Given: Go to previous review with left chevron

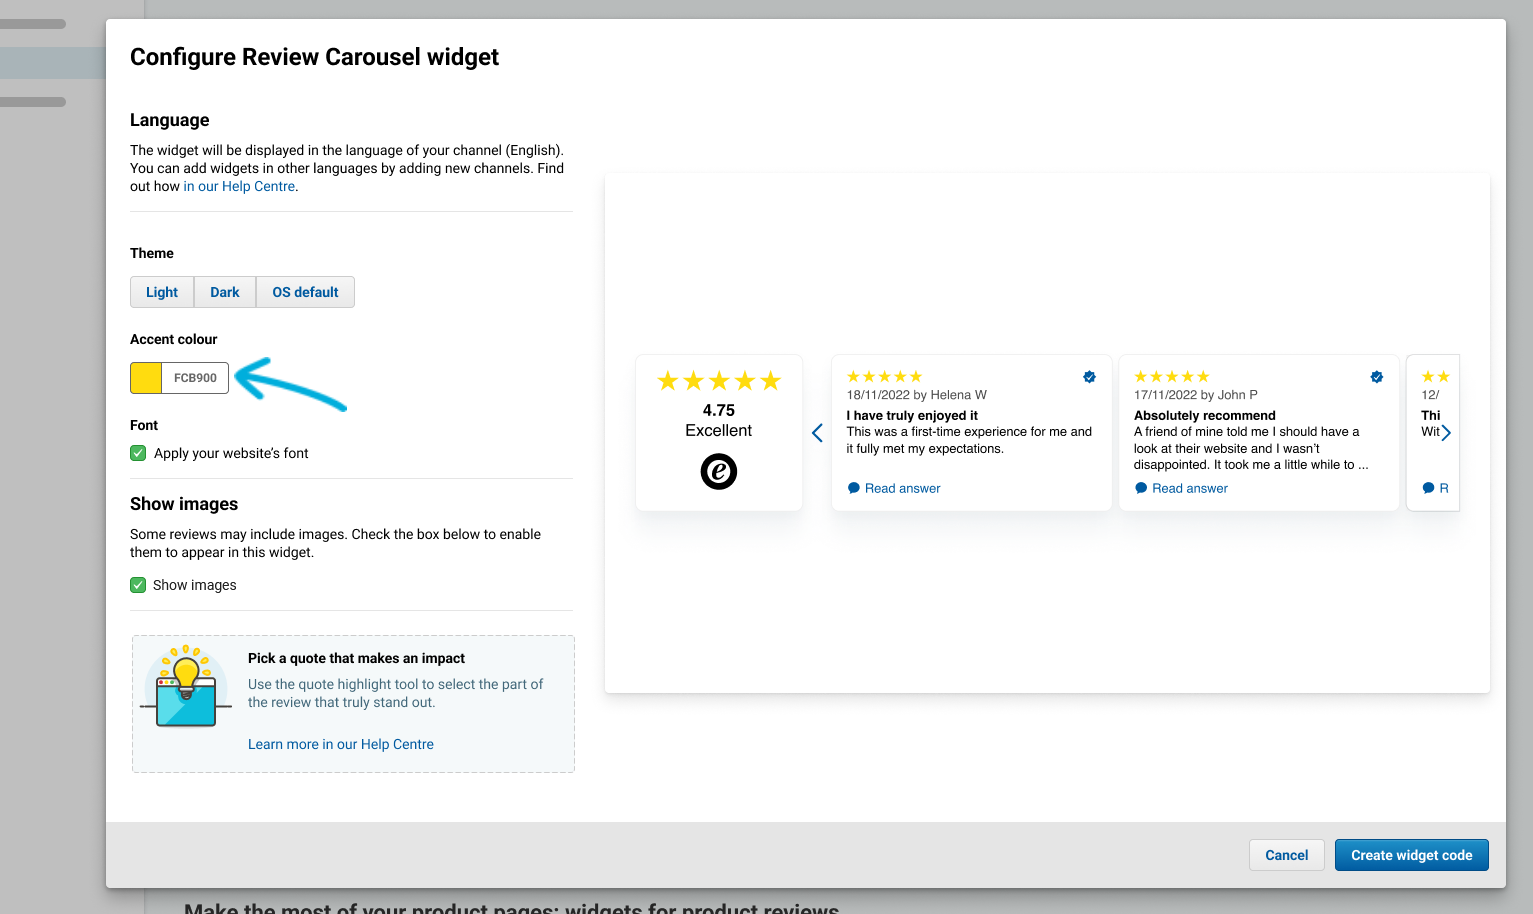Looking at the screenshot, I should 817,433.
